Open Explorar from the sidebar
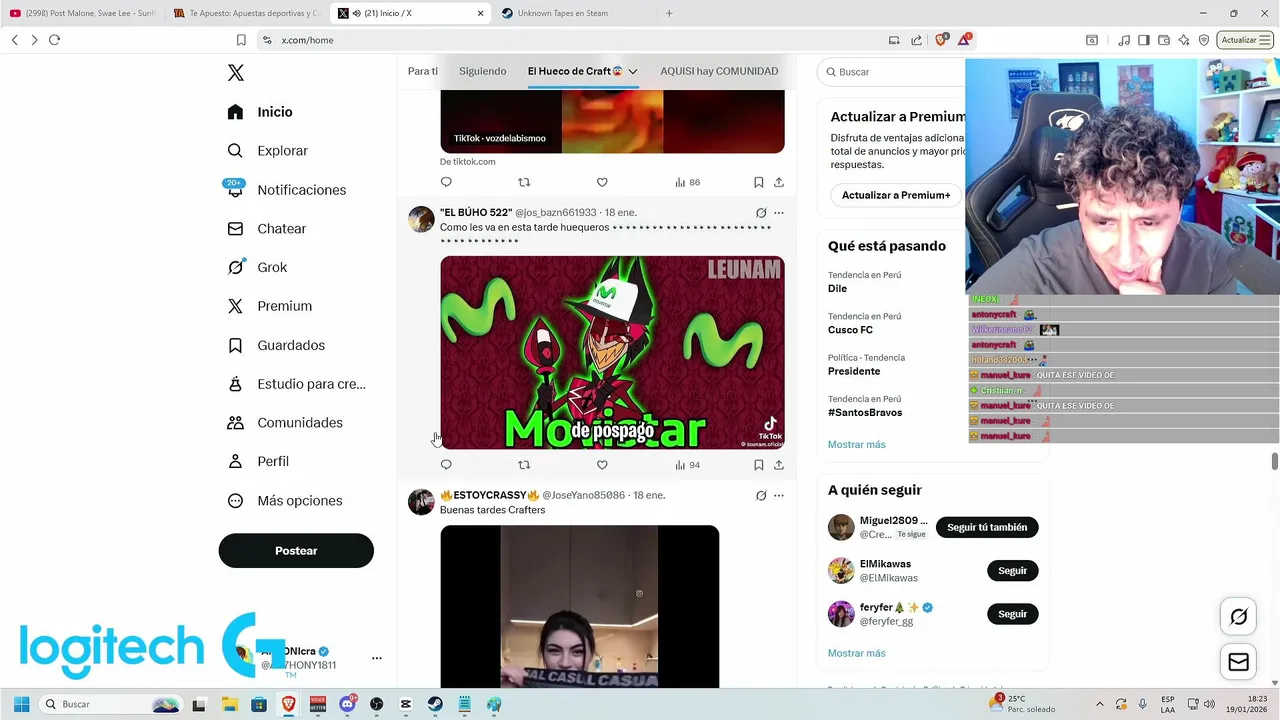Viewport: 1280px width, 720px height. pos(267,151)
